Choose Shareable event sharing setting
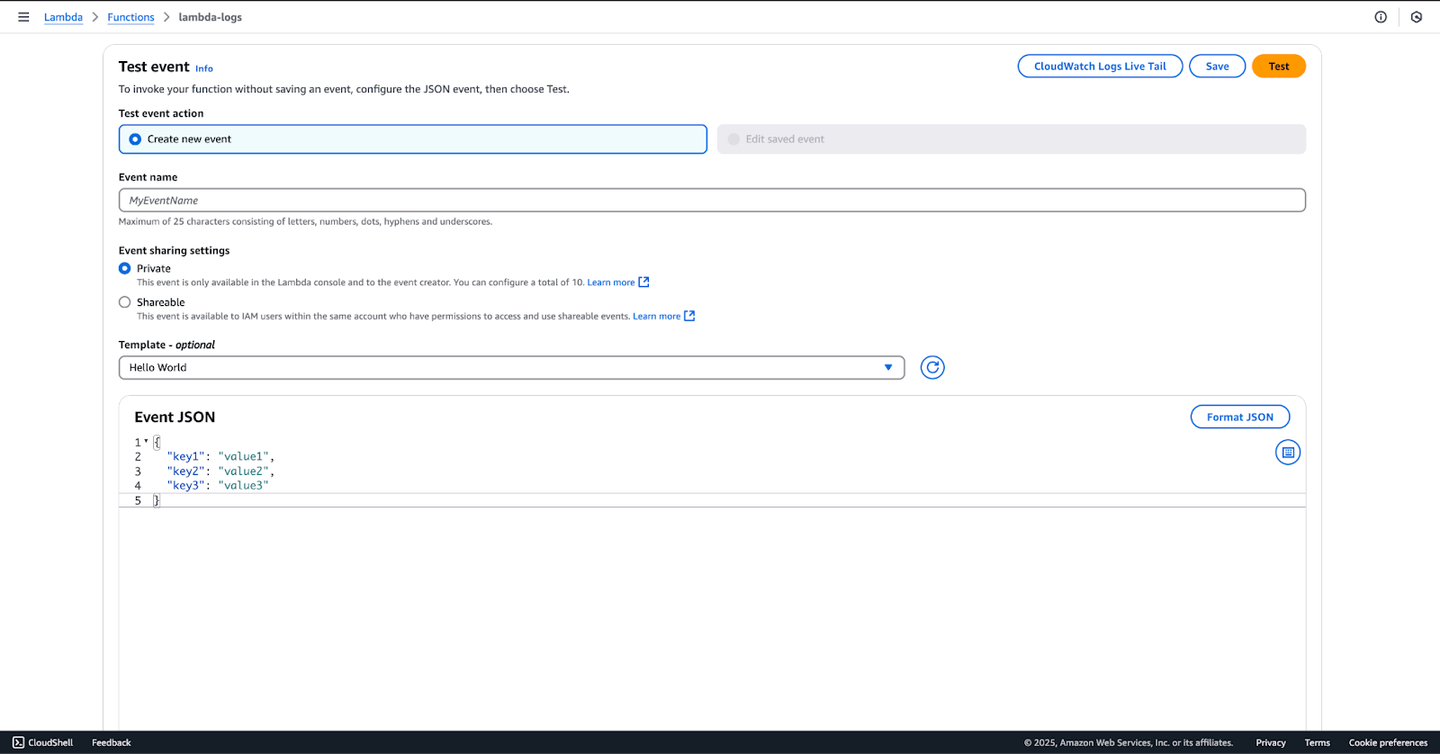Screen dimensions: 1440x754 (x=125, y=302)
